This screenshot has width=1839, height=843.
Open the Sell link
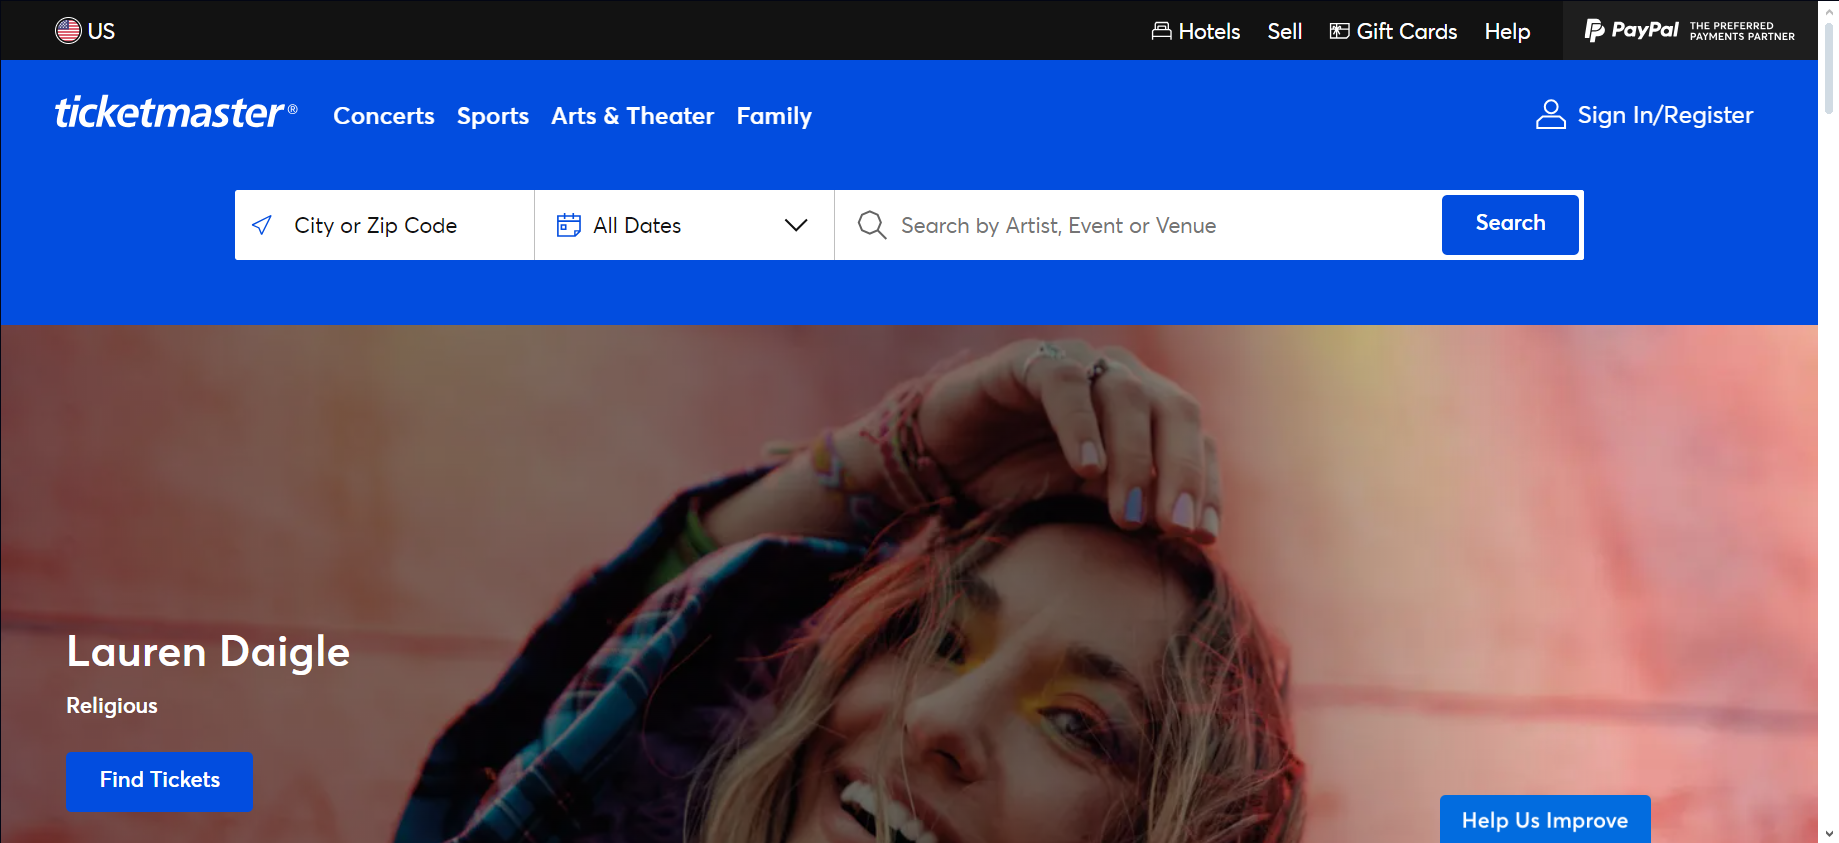tap(1285, 31)
